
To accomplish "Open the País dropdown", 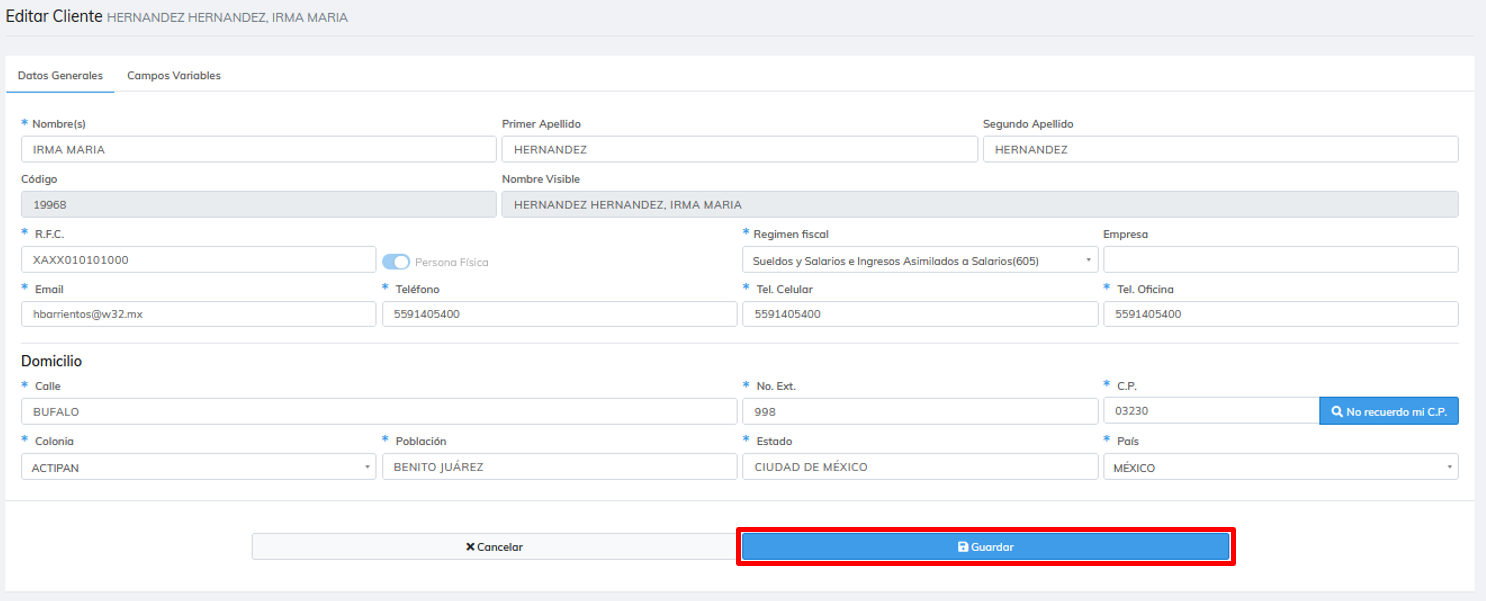I will (1279, 467).
